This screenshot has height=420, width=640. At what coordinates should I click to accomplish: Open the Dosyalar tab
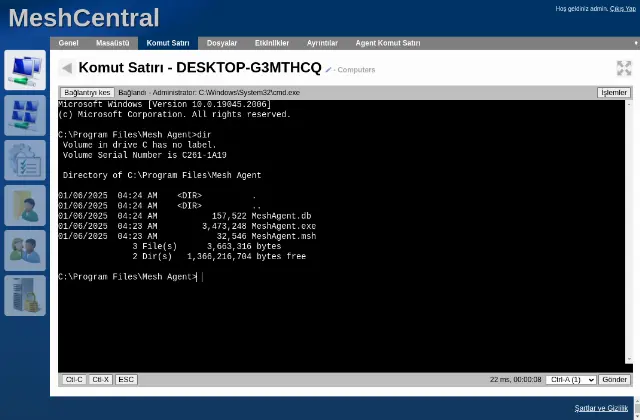[222, 43]
